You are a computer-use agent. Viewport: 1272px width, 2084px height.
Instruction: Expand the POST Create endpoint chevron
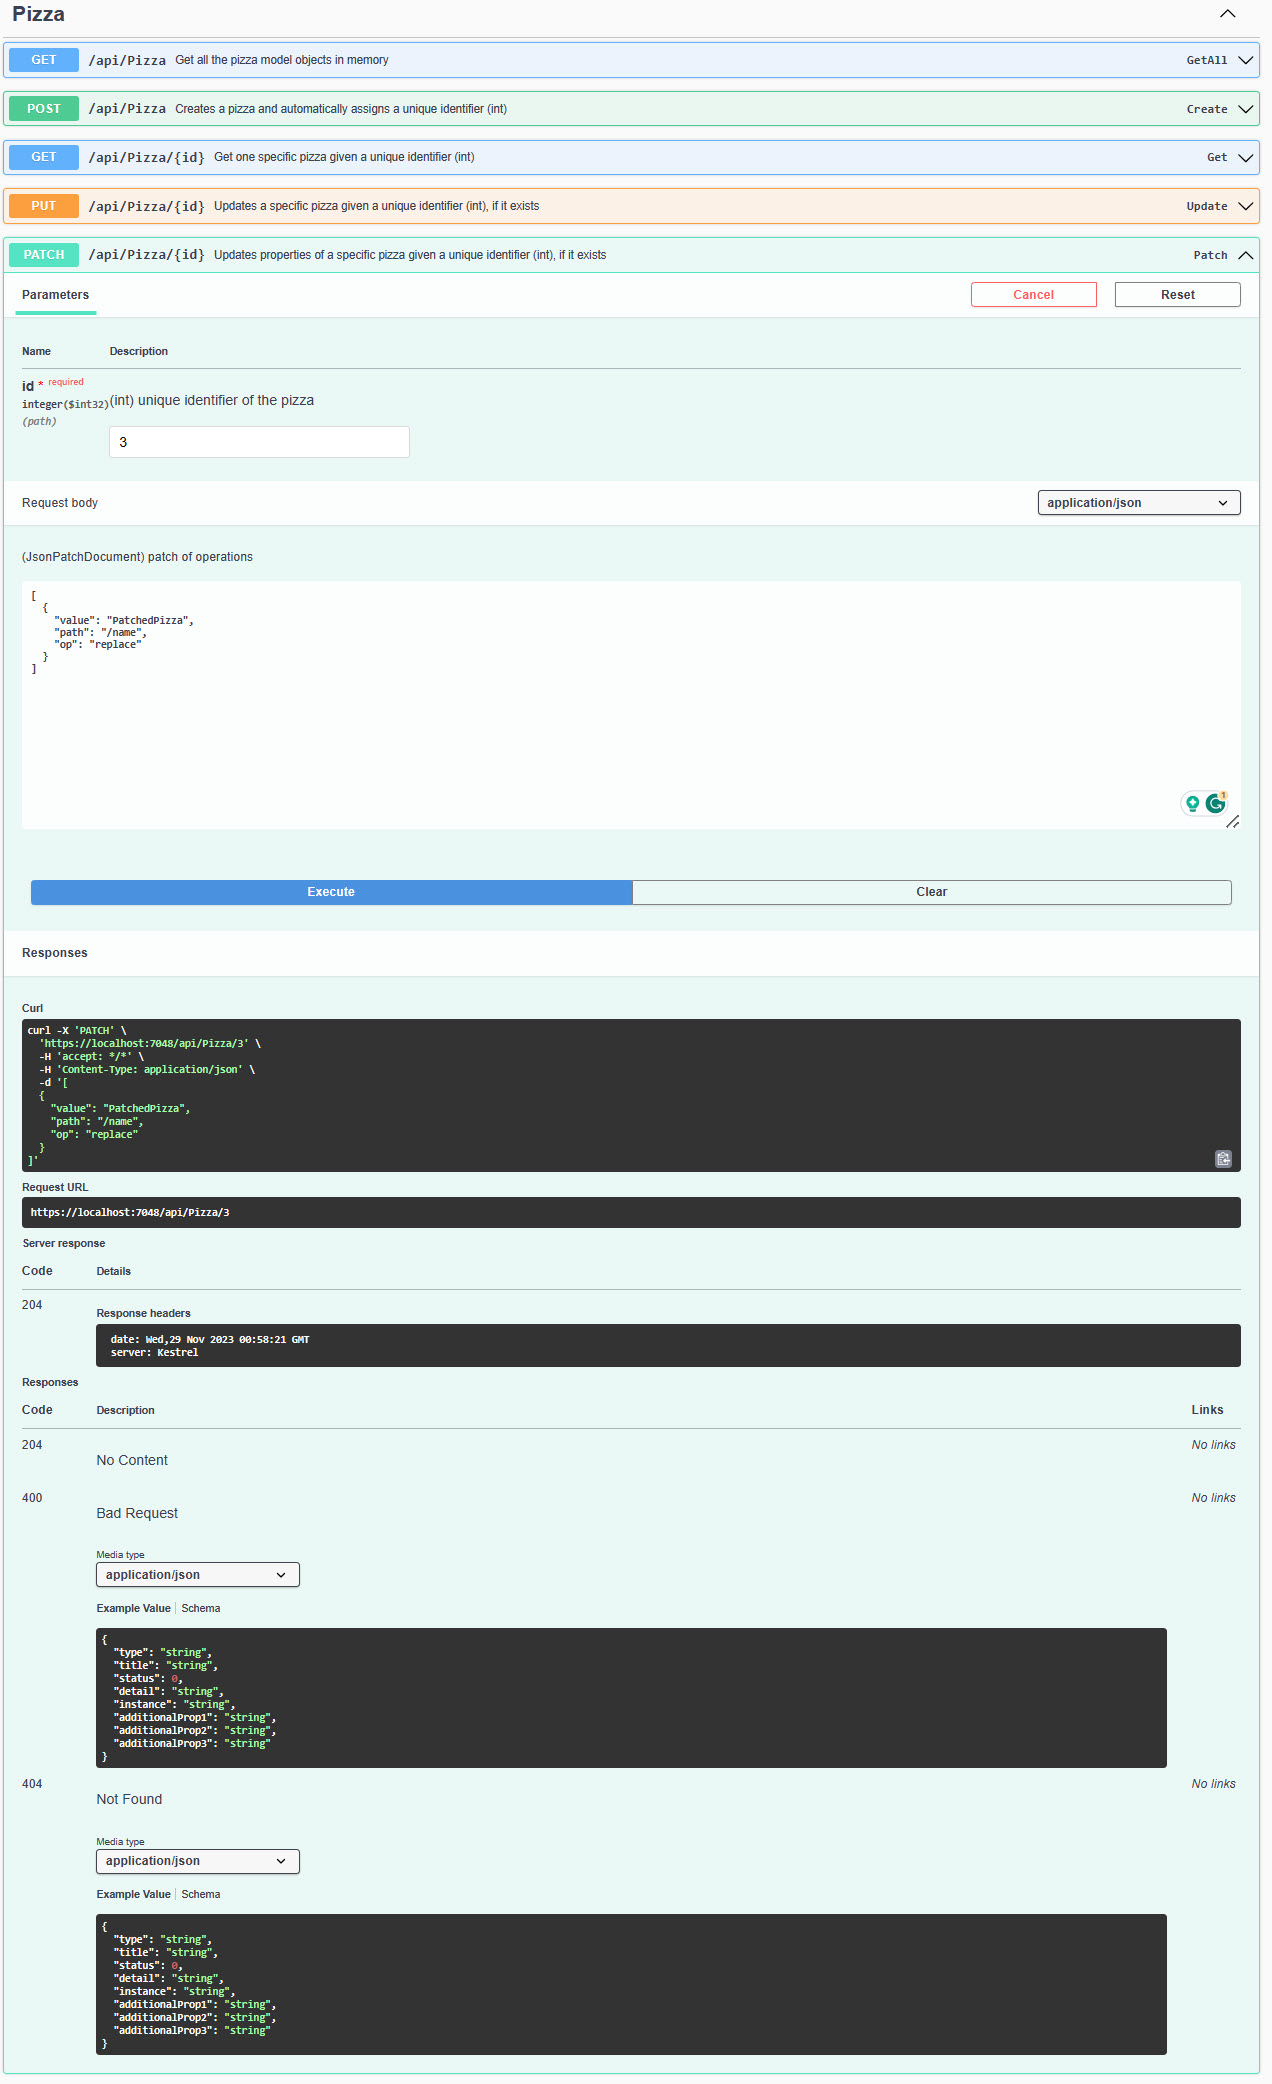(1245, 109)
